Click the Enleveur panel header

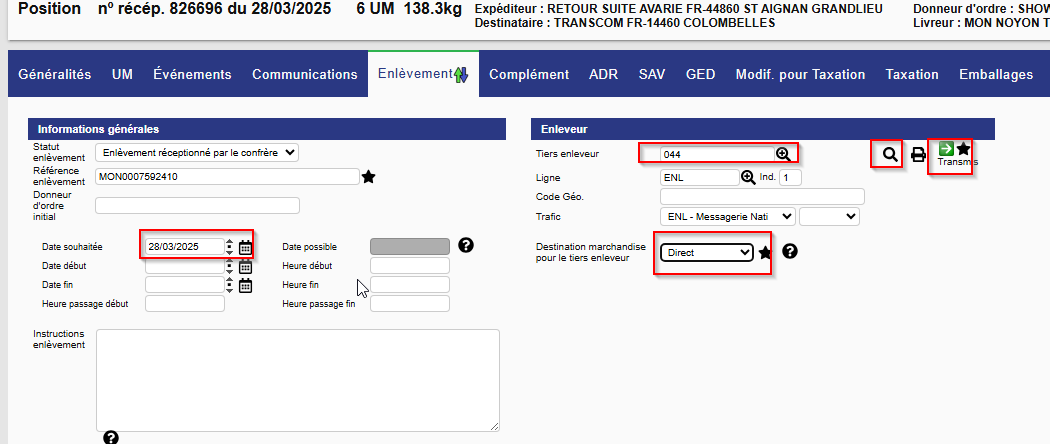[763, 129]
